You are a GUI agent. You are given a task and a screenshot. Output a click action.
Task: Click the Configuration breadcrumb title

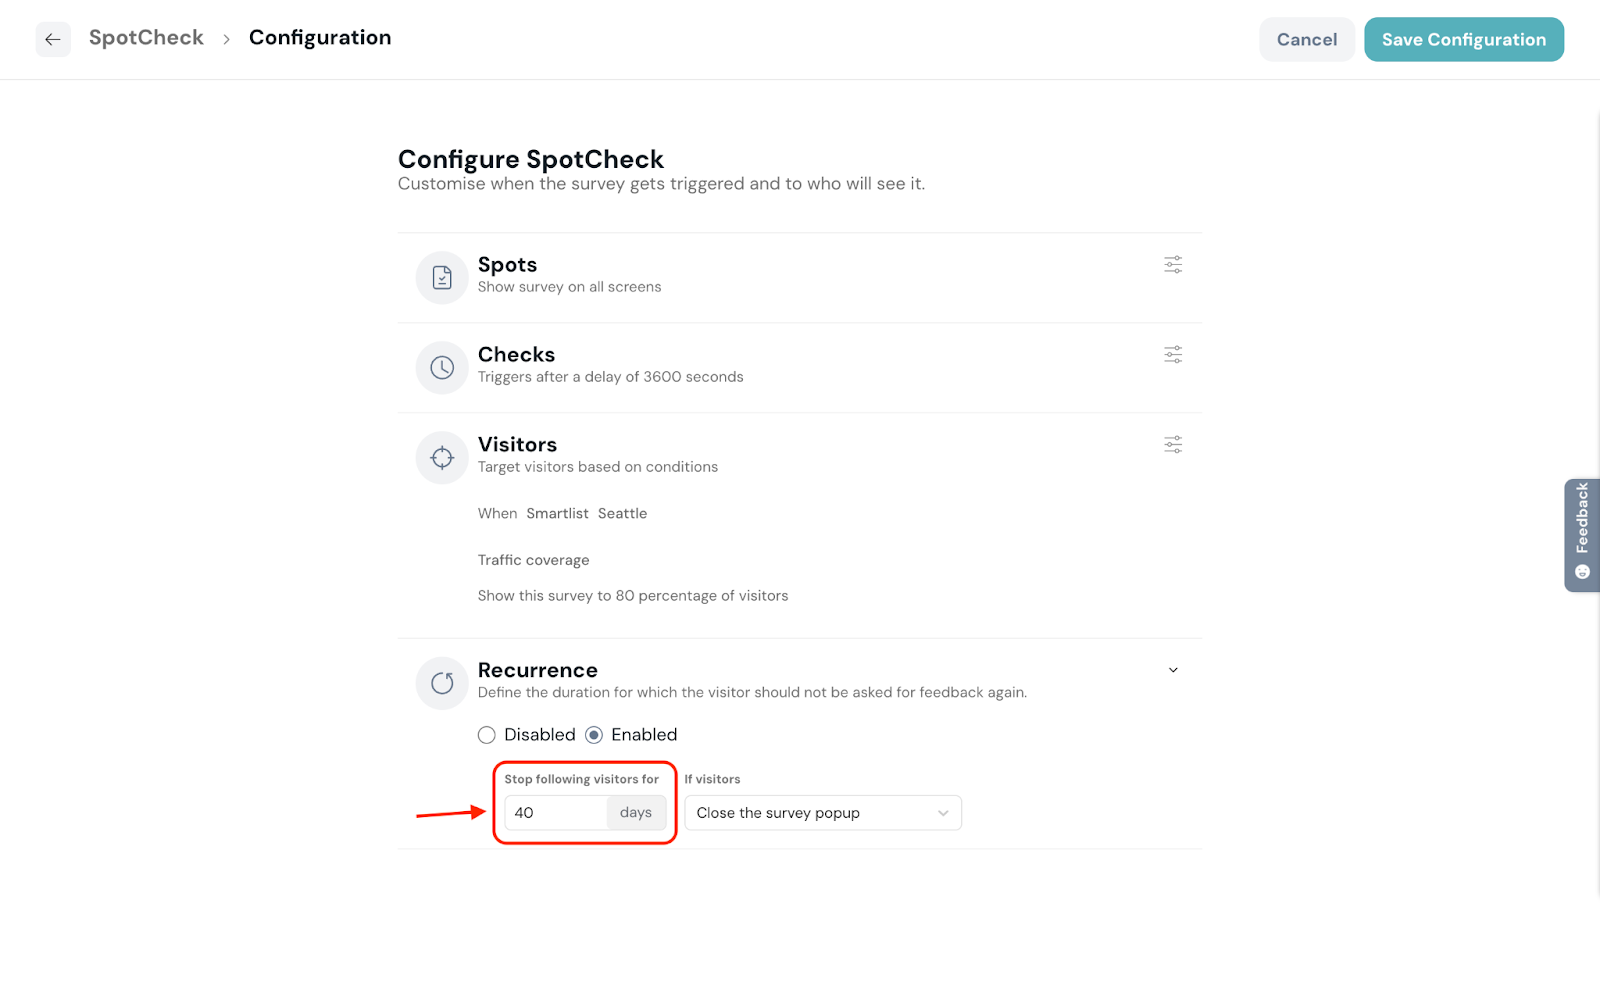(320, 38)
